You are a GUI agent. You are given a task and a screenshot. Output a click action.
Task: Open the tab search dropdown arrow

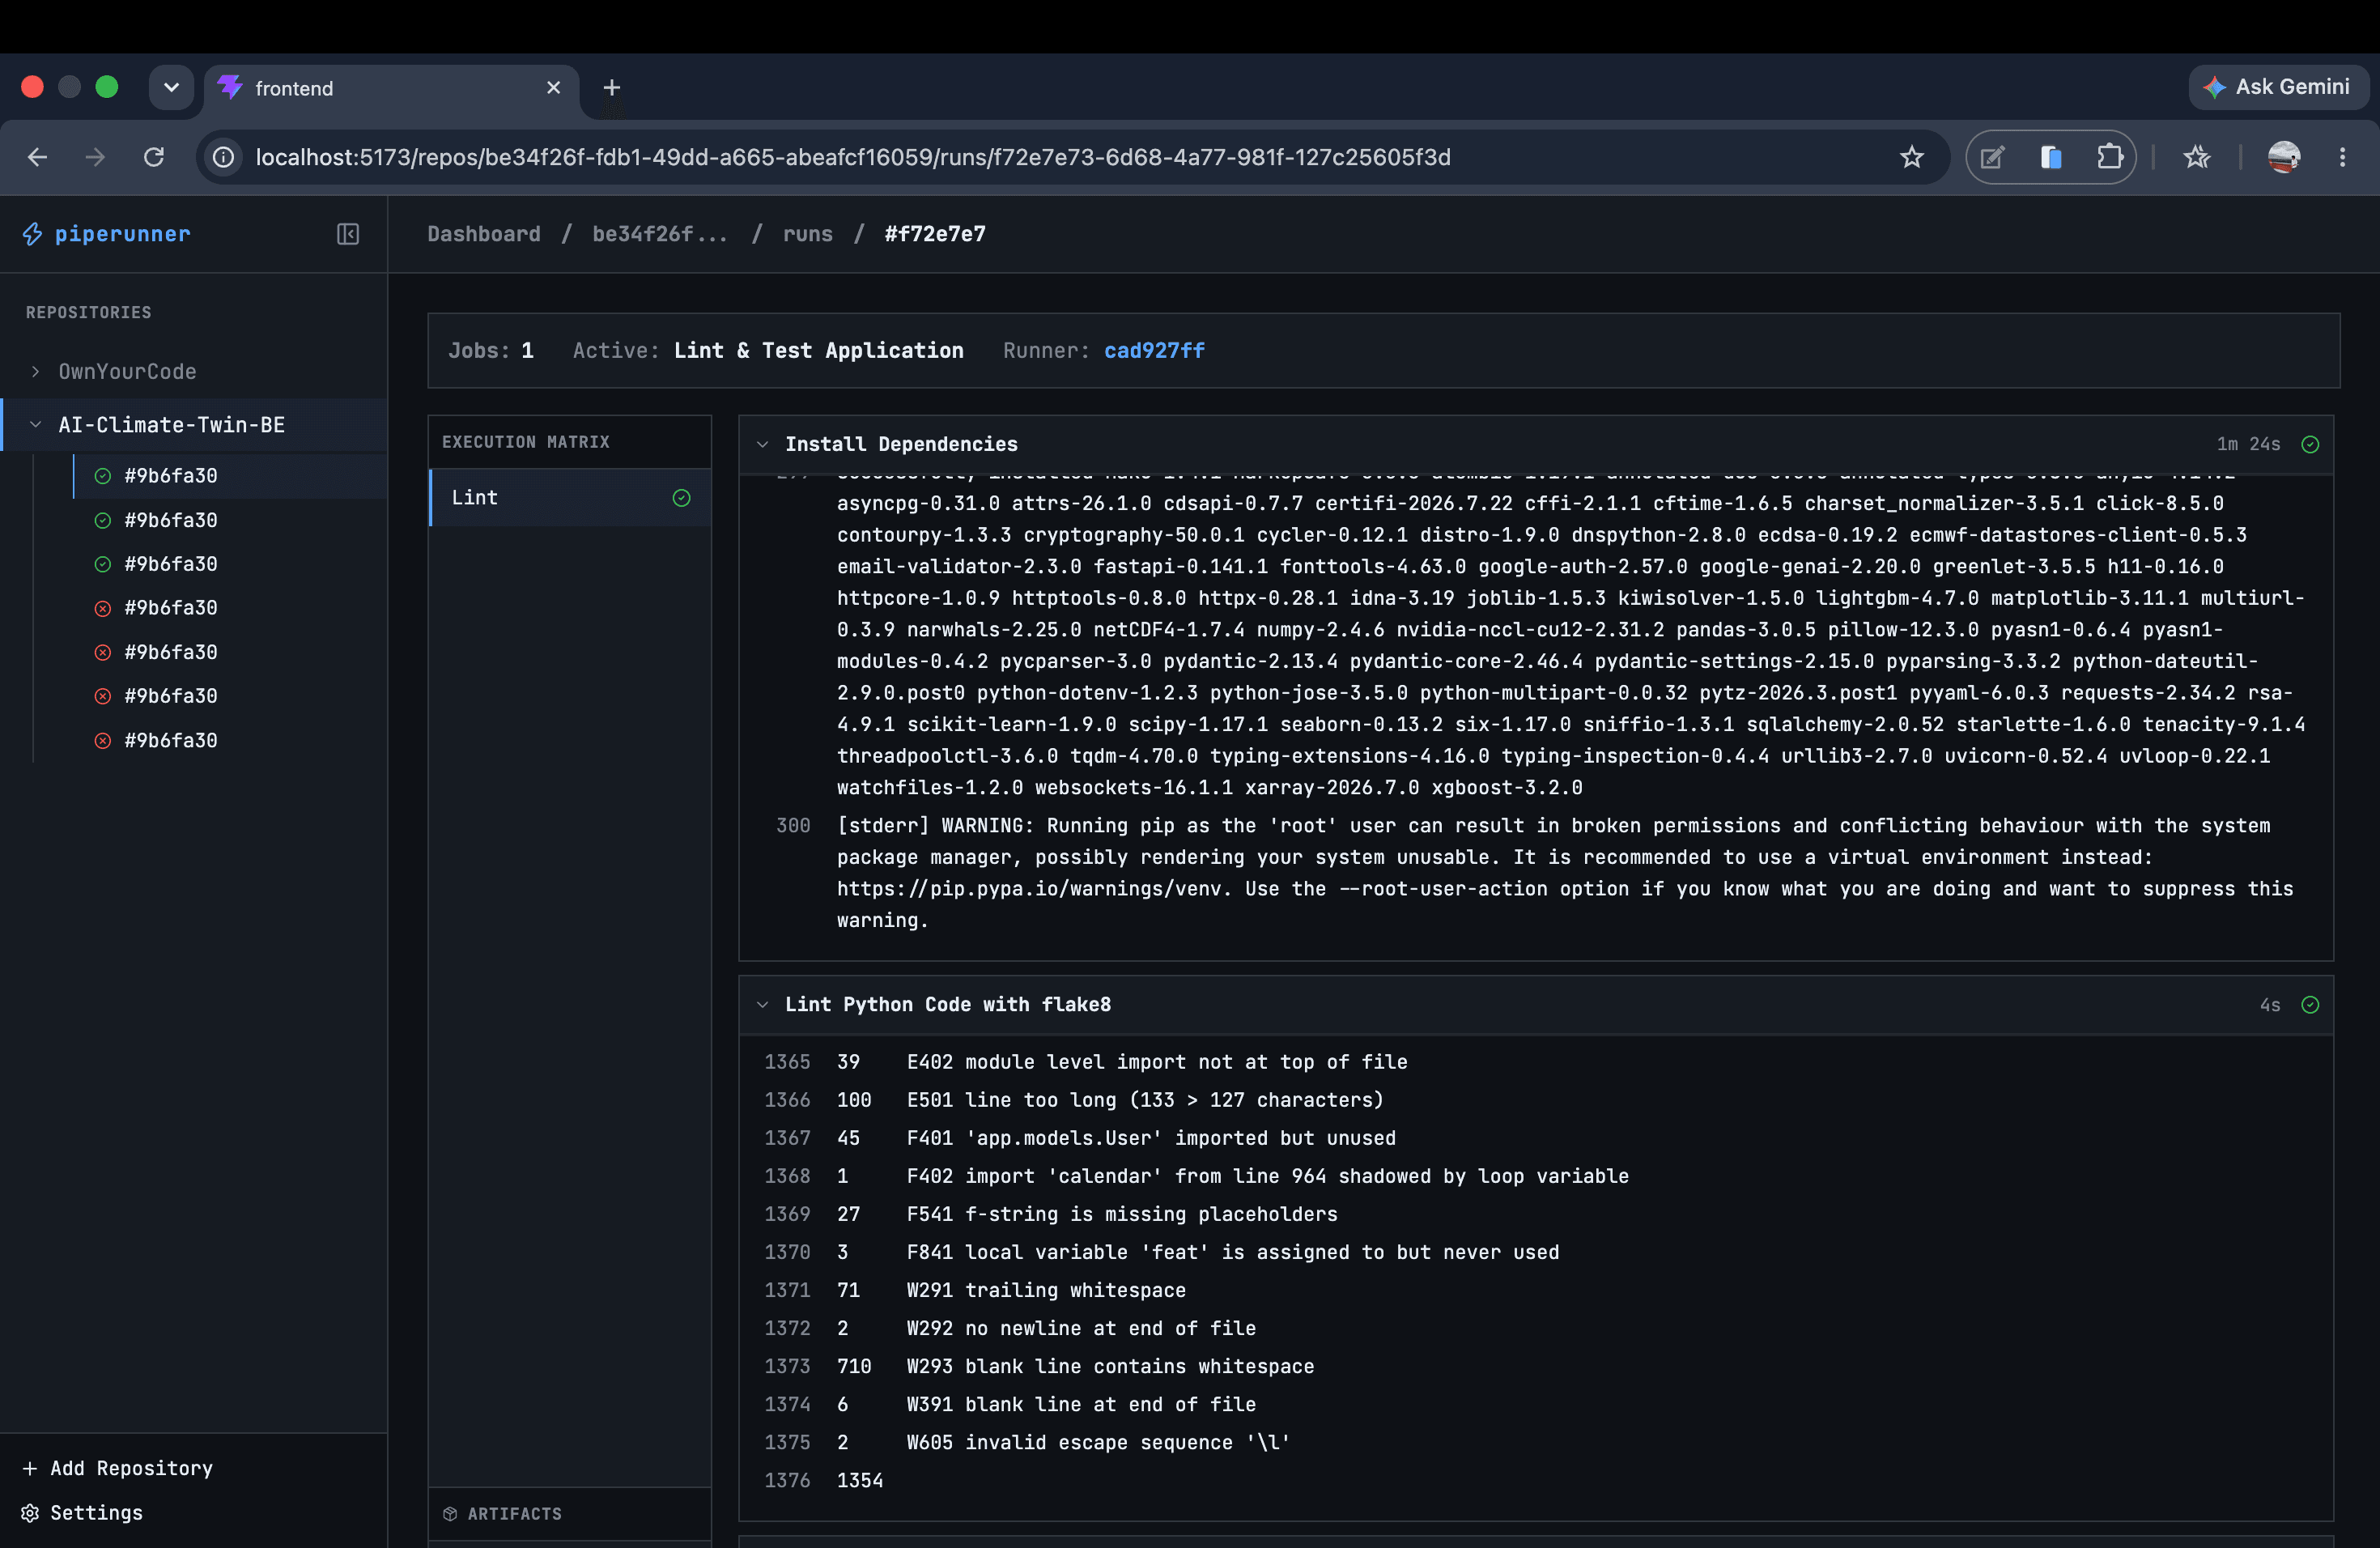(x=171, y=87)
